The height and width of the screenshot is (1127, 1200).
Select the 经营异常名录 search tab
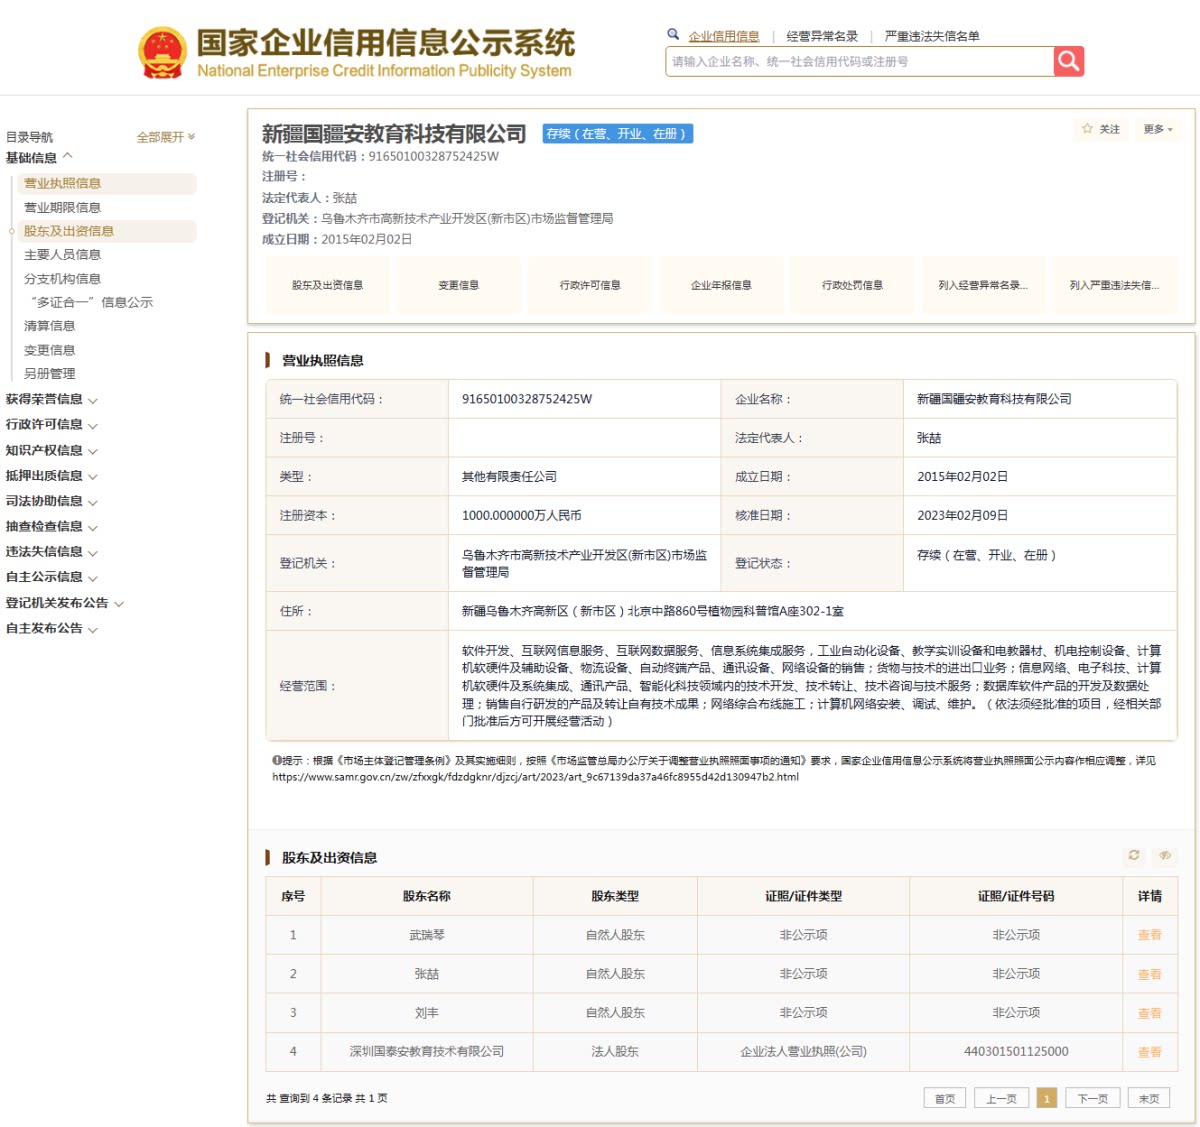(x=822, y=36)
